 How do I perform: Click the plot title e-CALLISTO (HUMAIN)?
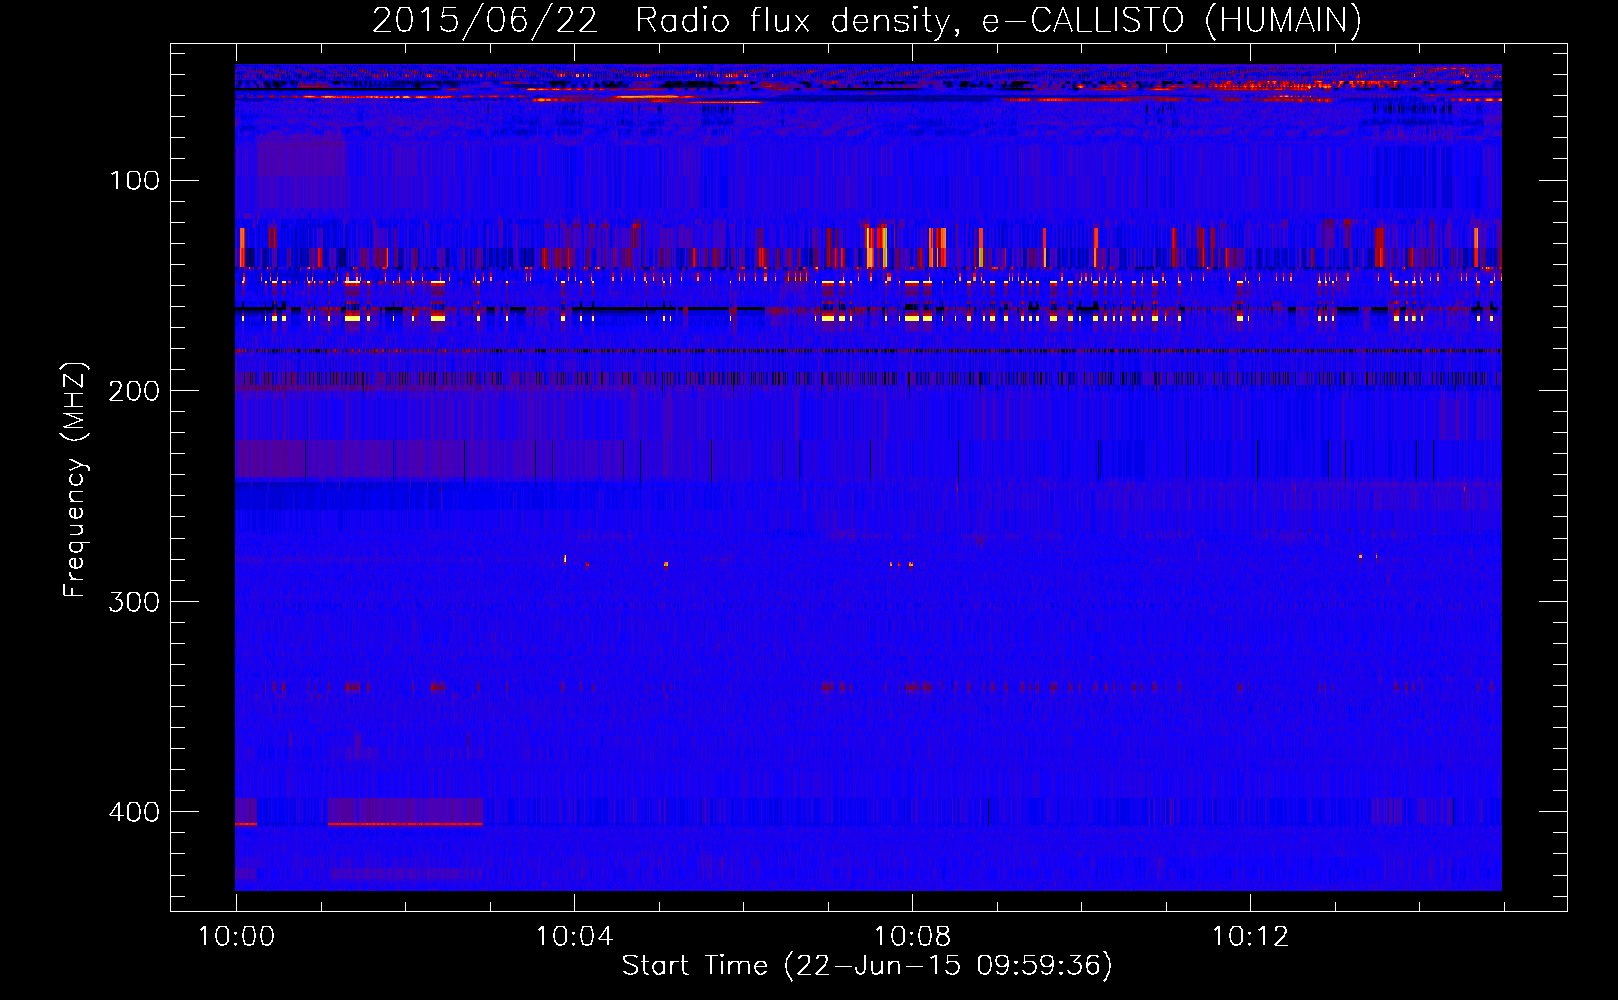coord(1172,20)
